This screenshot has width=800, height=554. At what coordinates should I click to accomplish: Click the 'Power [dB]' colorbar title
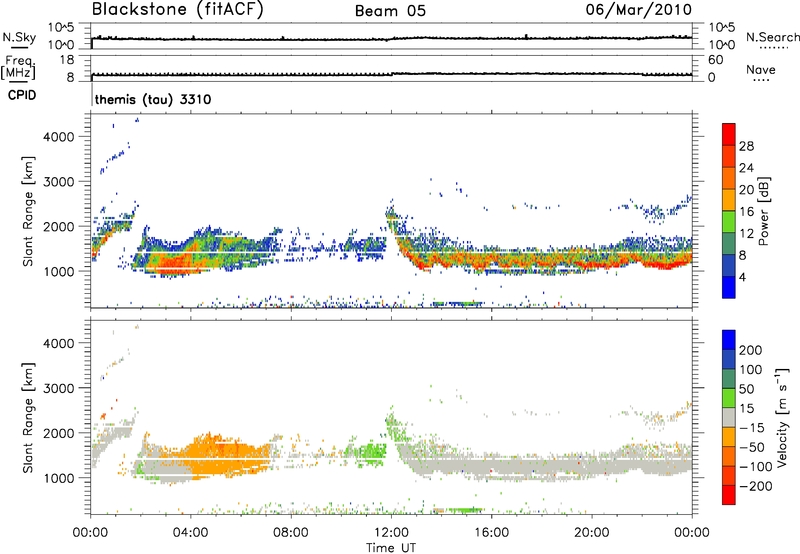pyautogui.click(x=763, y=211)
